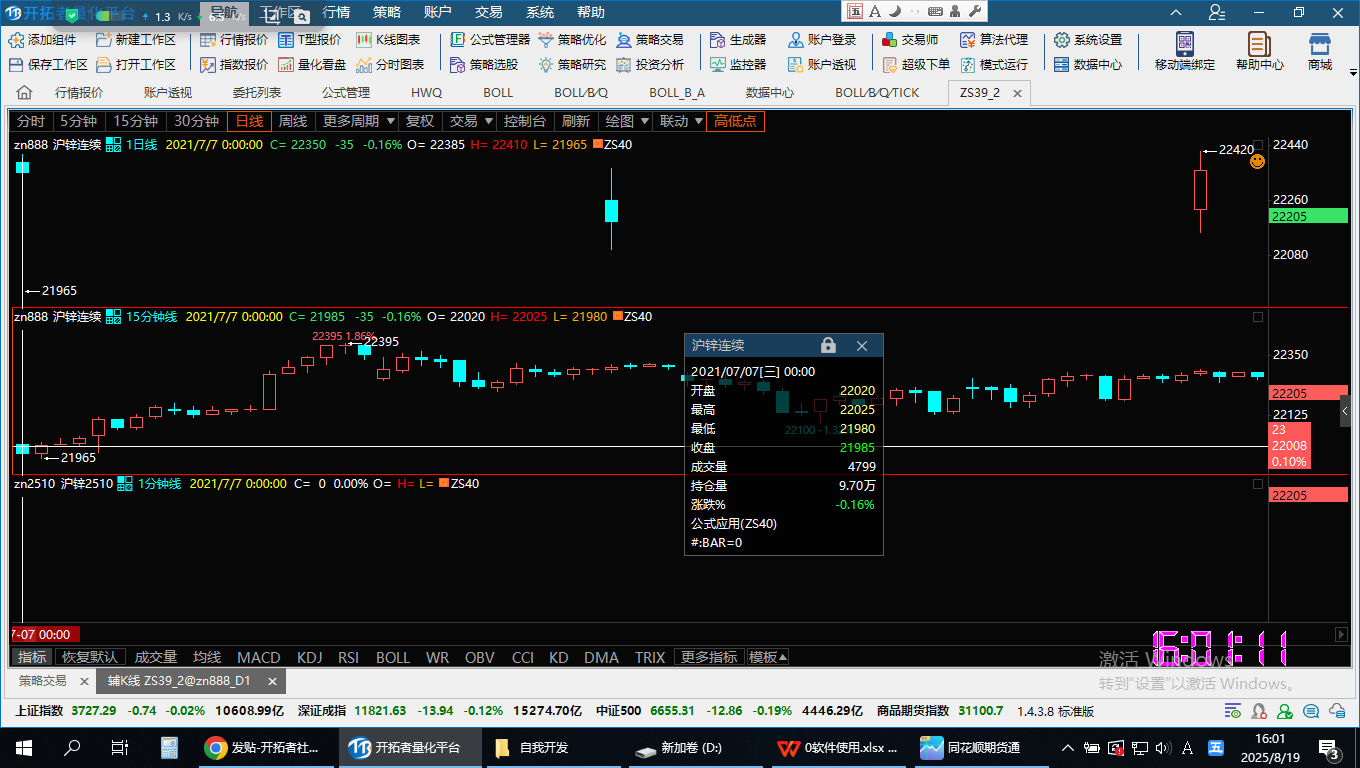Open 行情报价 quote list in toolbar
The height and width of the screenshot is (768, 1360).
pyautogui.click(x=234, y=40)
